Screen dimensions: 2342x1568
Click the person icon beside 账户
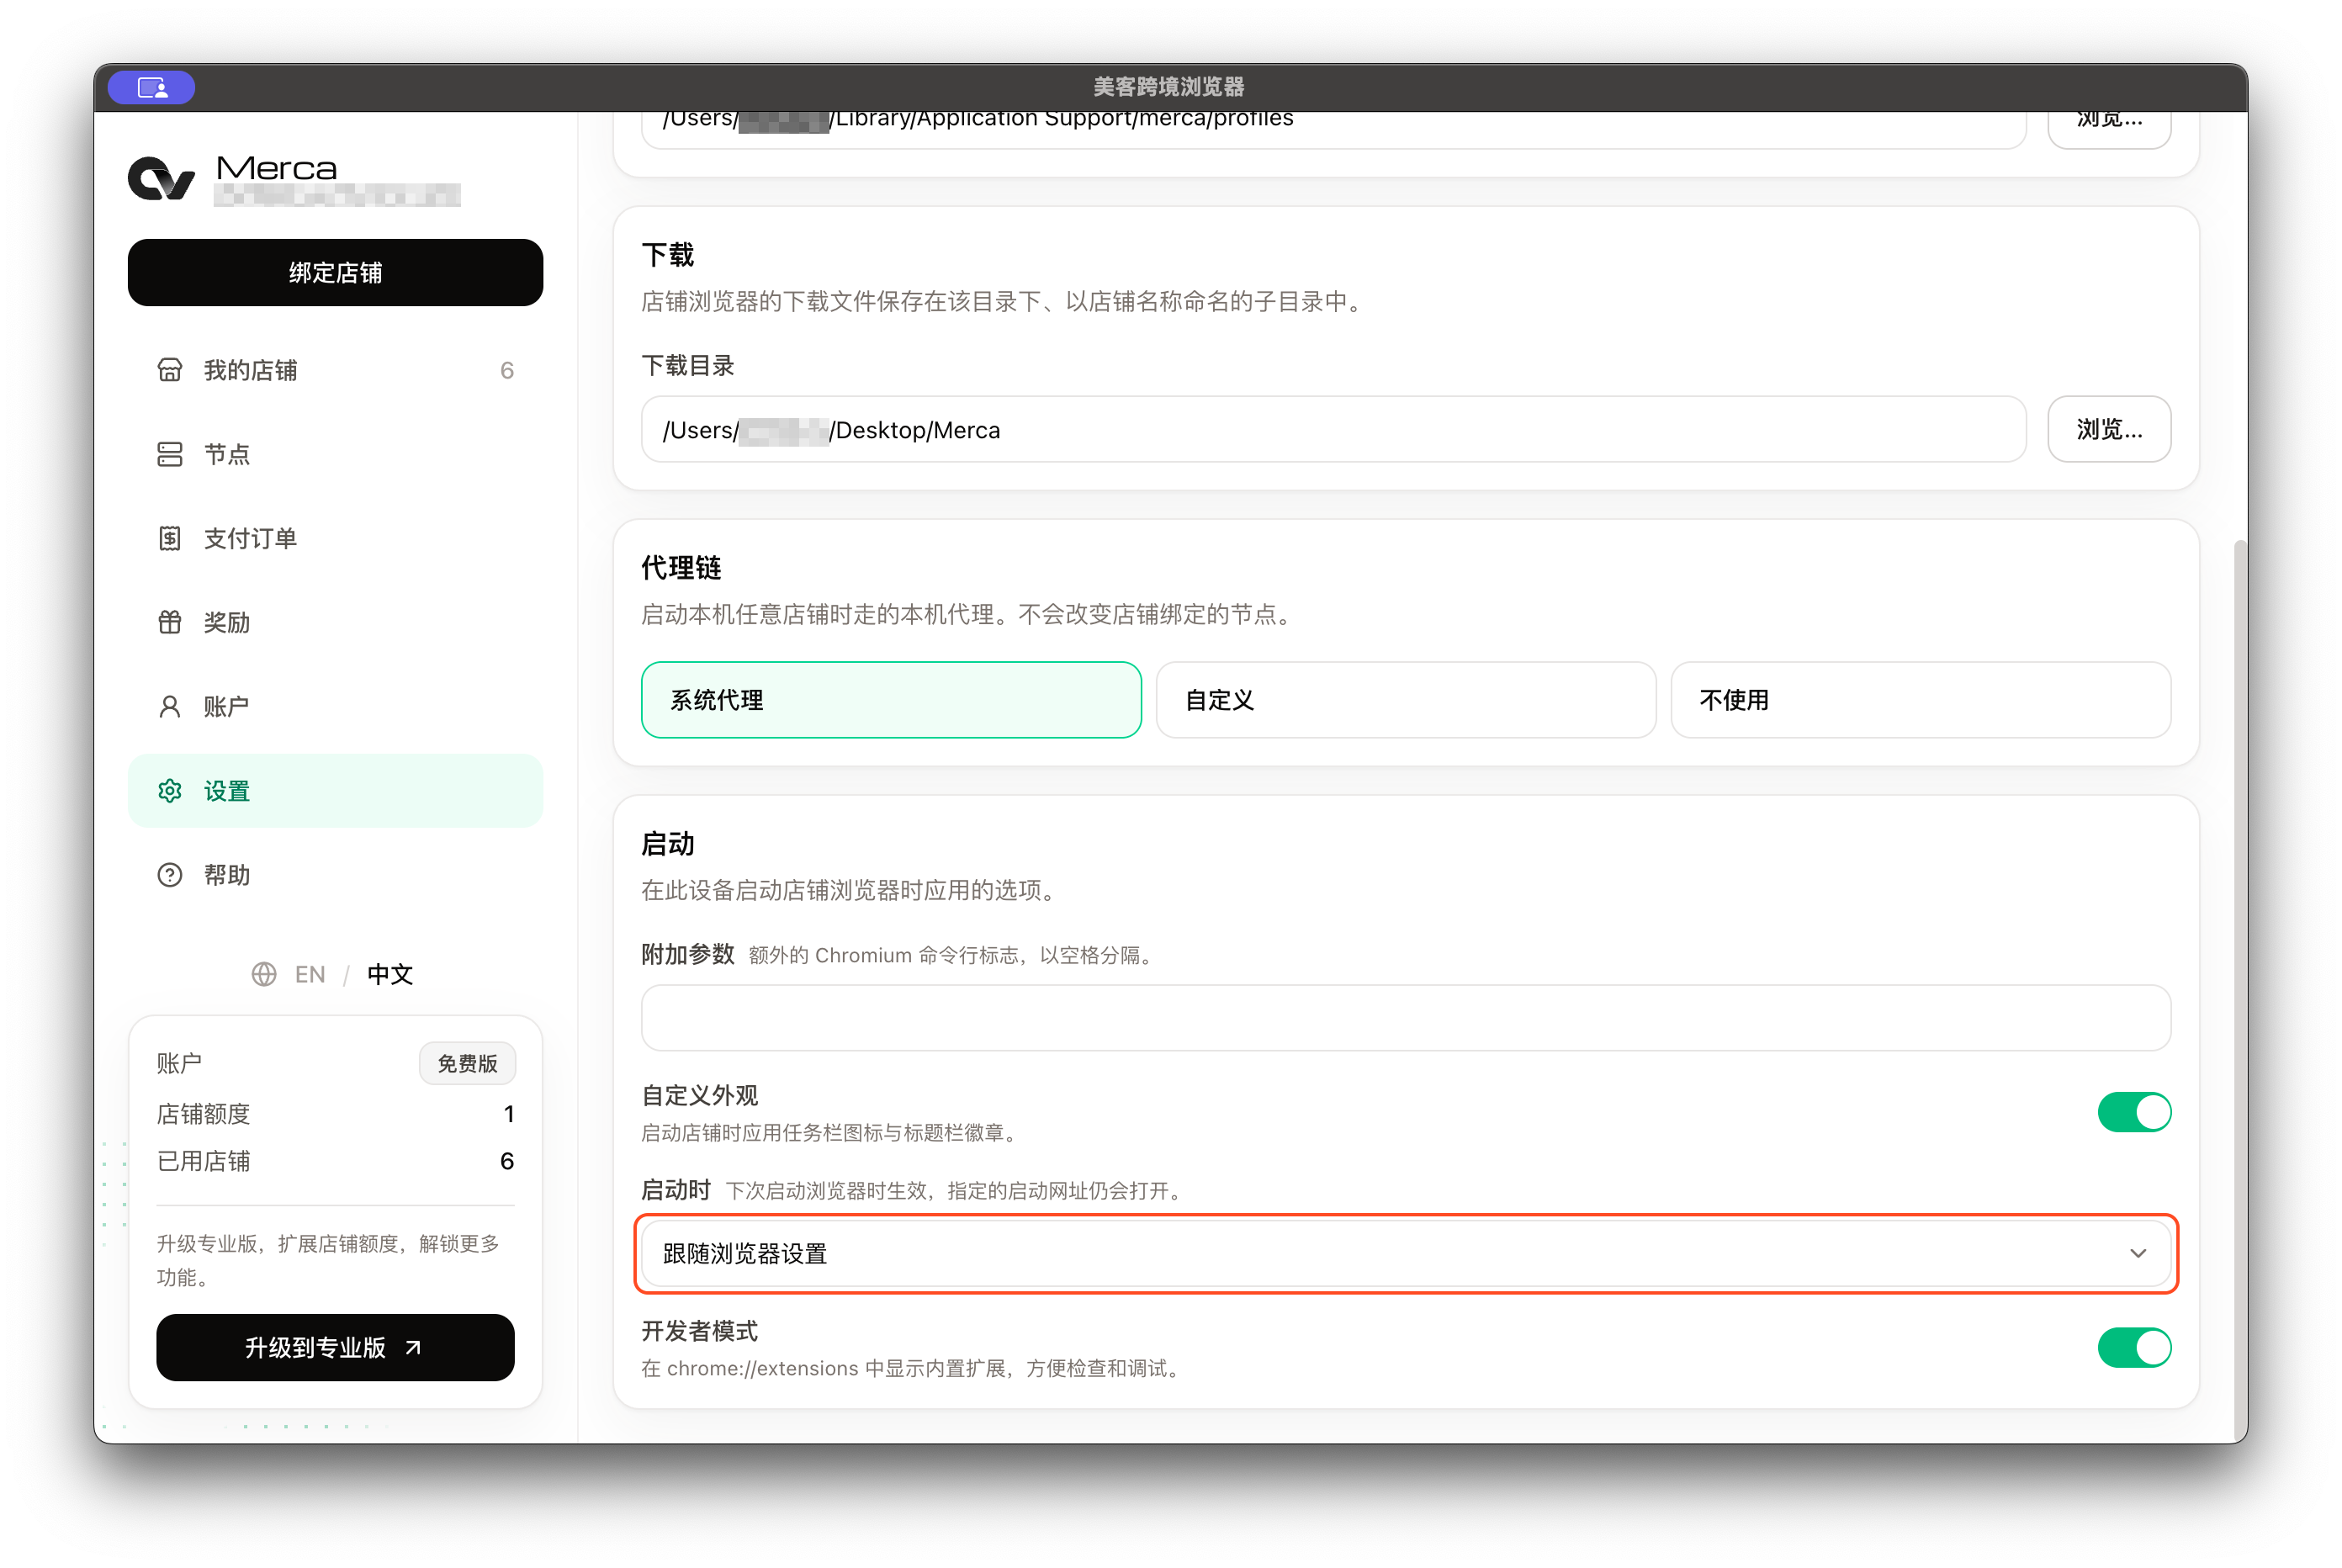[170, 706]
